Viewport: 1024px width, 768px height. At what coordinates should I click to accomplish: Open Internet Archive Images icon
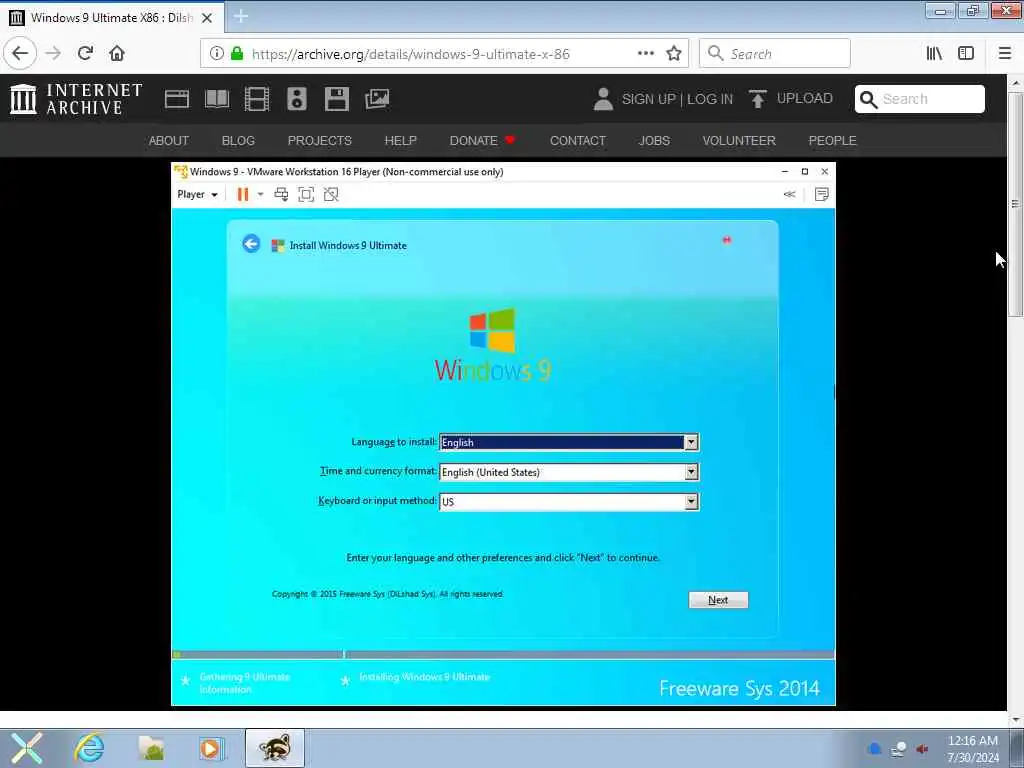click(x=377, y=99)
